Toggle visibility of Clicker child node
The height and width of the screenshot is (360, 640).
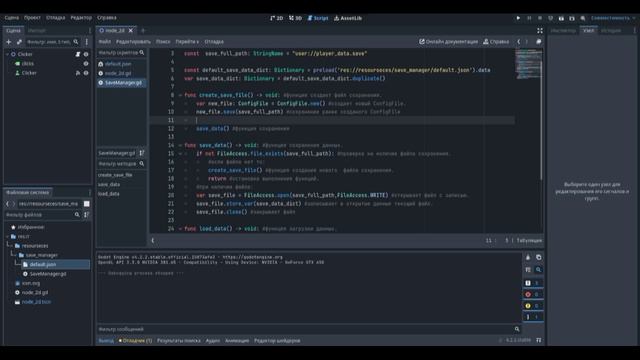pos(86,73)
